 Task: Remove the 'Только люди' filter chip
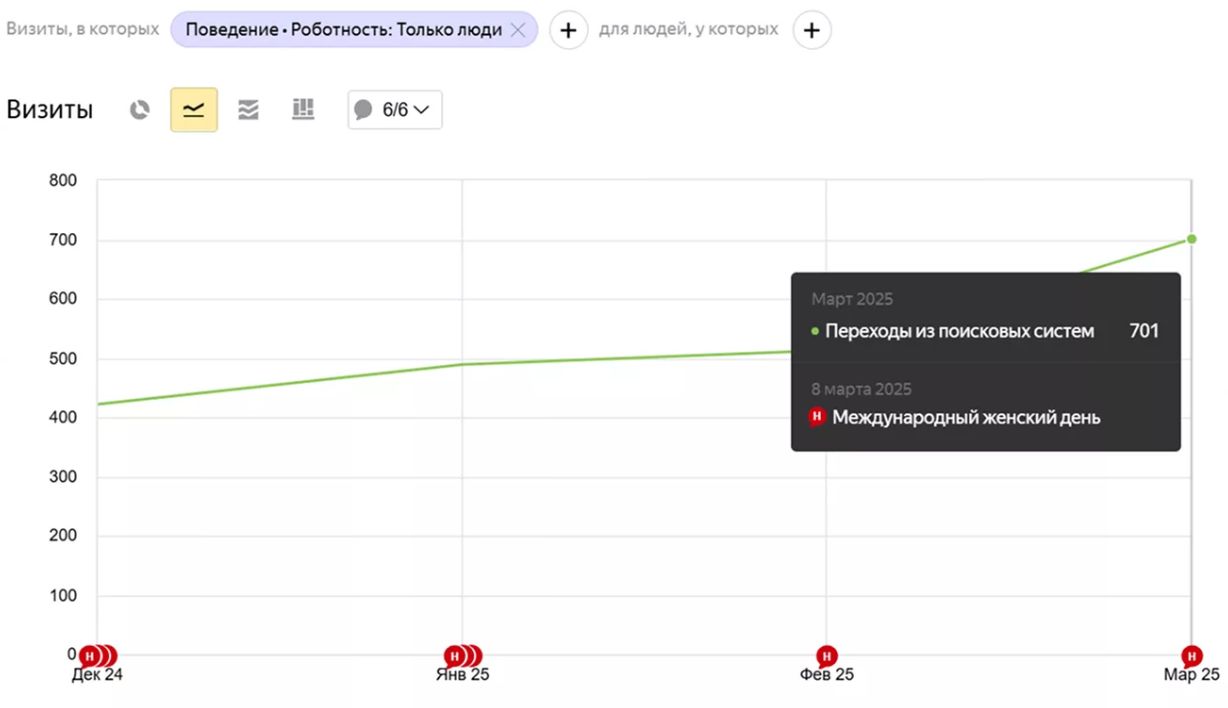[518, 30]
